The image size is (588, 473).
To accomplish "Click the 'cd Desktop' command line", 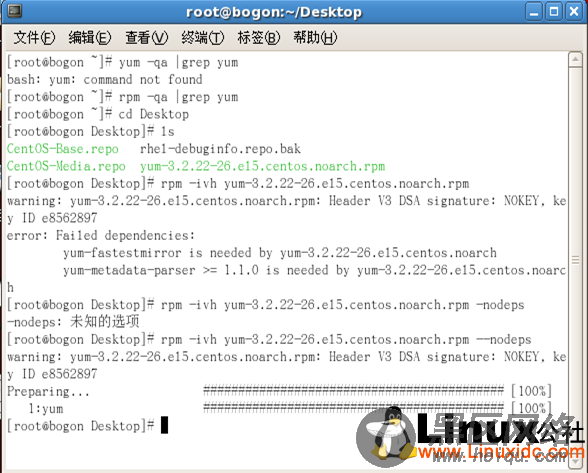I will point(98,114).
